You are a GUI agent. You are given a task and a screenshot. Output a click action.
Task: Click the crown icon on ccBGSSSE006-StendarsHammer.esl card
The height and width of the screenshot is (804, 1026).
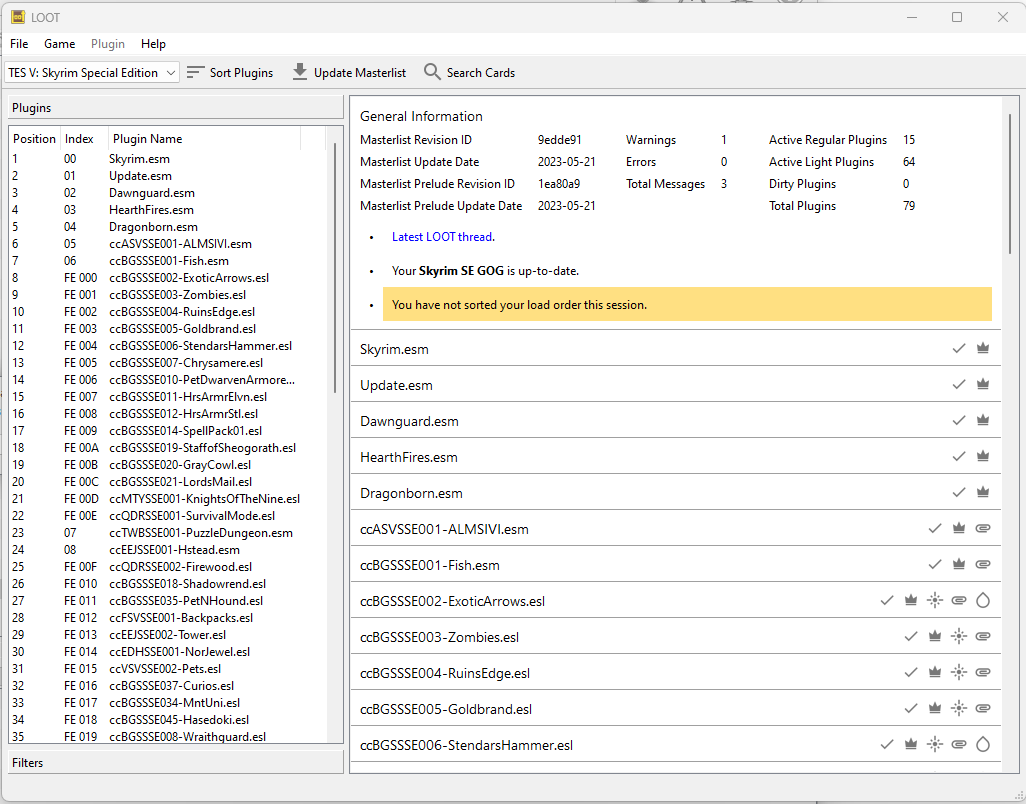coord(911,744)
